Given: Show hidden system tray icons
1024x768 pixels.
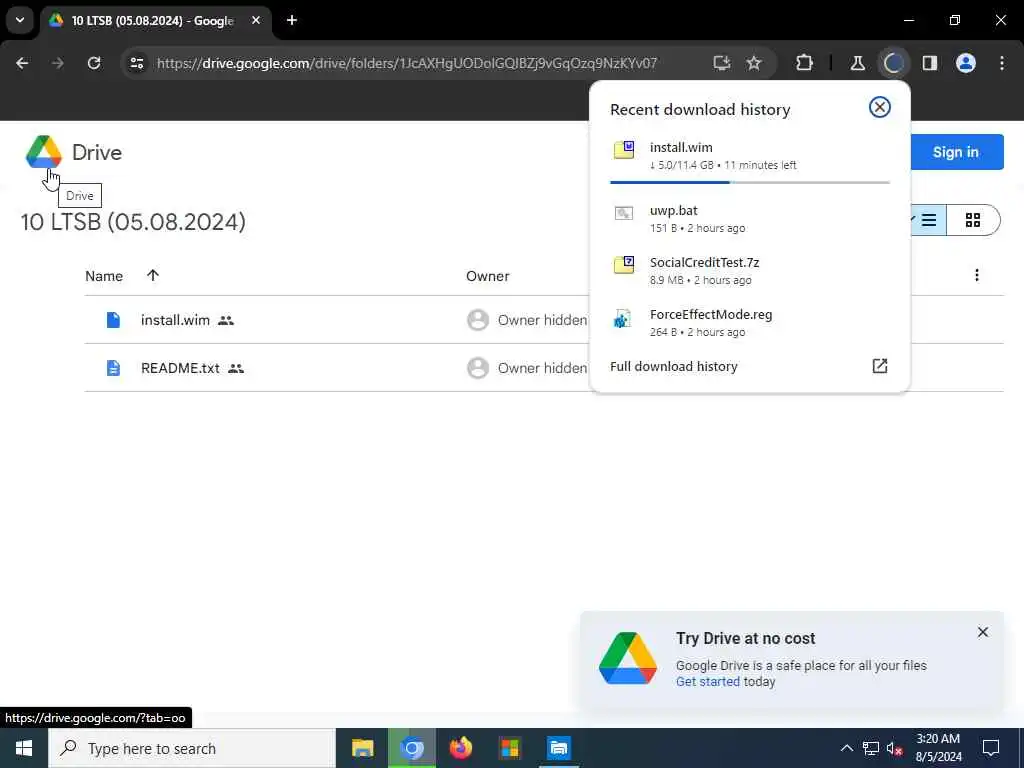Looking at the screenshot, I should 846,748.
